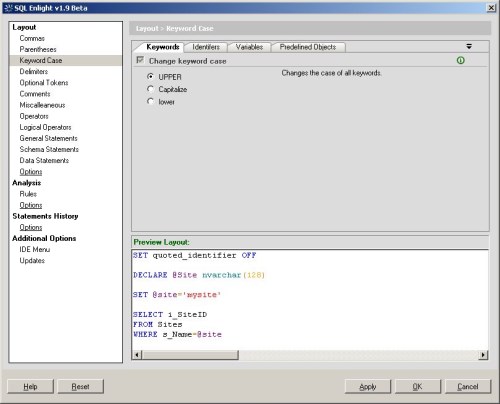This screenshot has height=404, width=500.
Task: Select Data Statements item
Action: click(x=44, y=160)
